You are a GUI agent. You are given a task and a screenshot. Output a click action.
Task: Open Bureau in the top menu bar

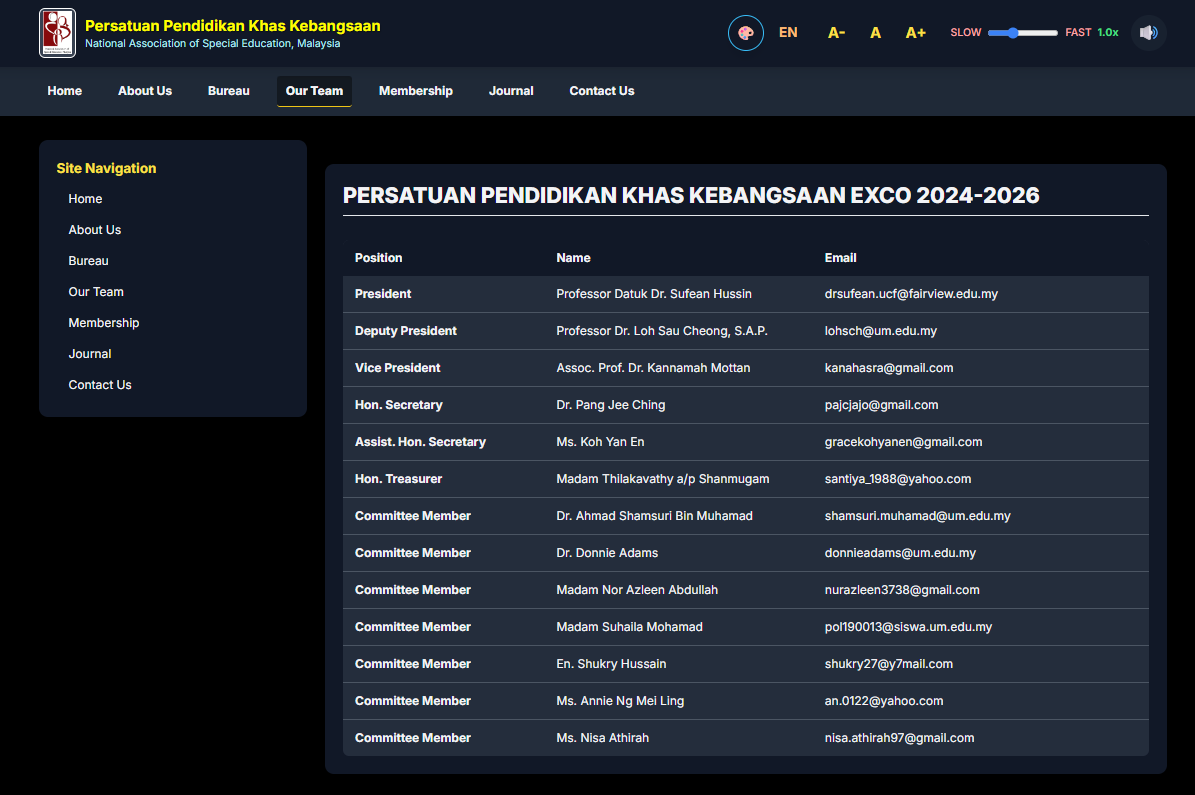coord(229,91)
